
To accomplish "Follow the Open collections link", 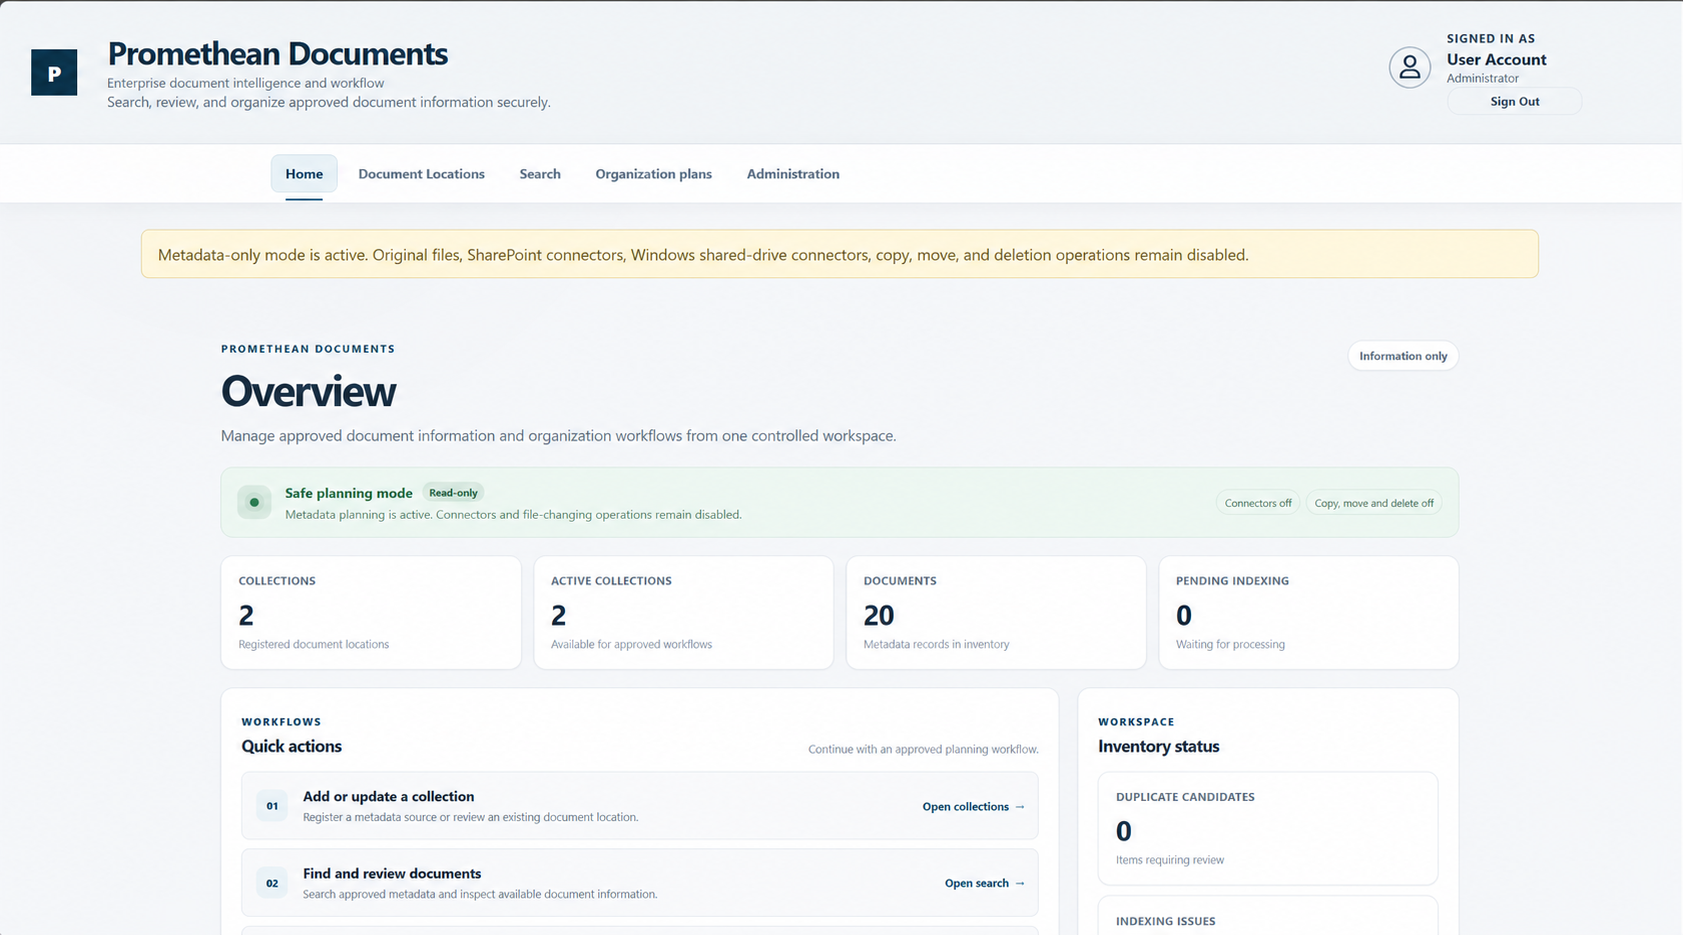I will click(x=973, y=806).
